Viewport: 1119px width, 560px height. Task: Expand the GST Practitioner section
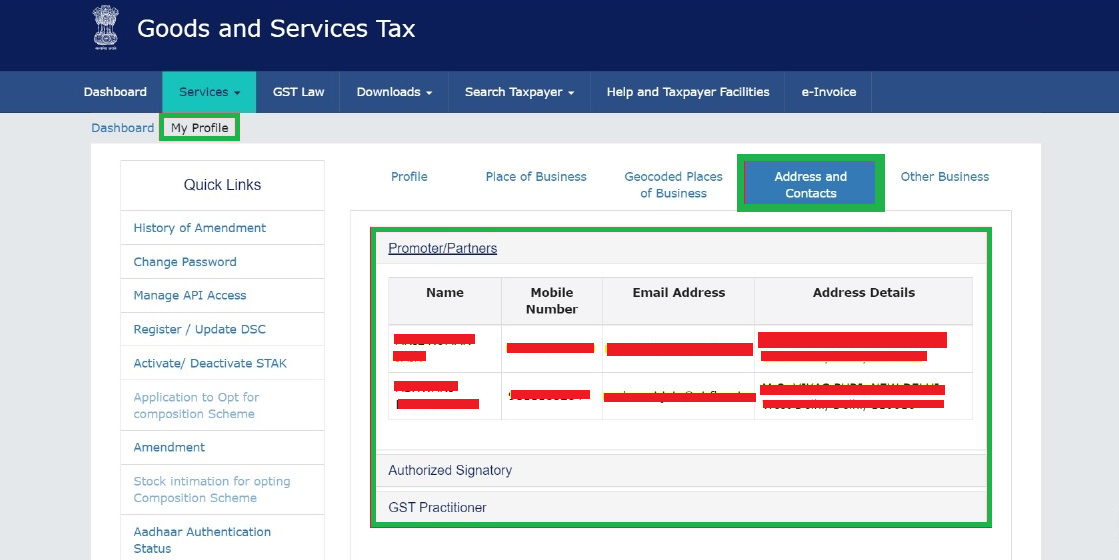click(437, 508)
